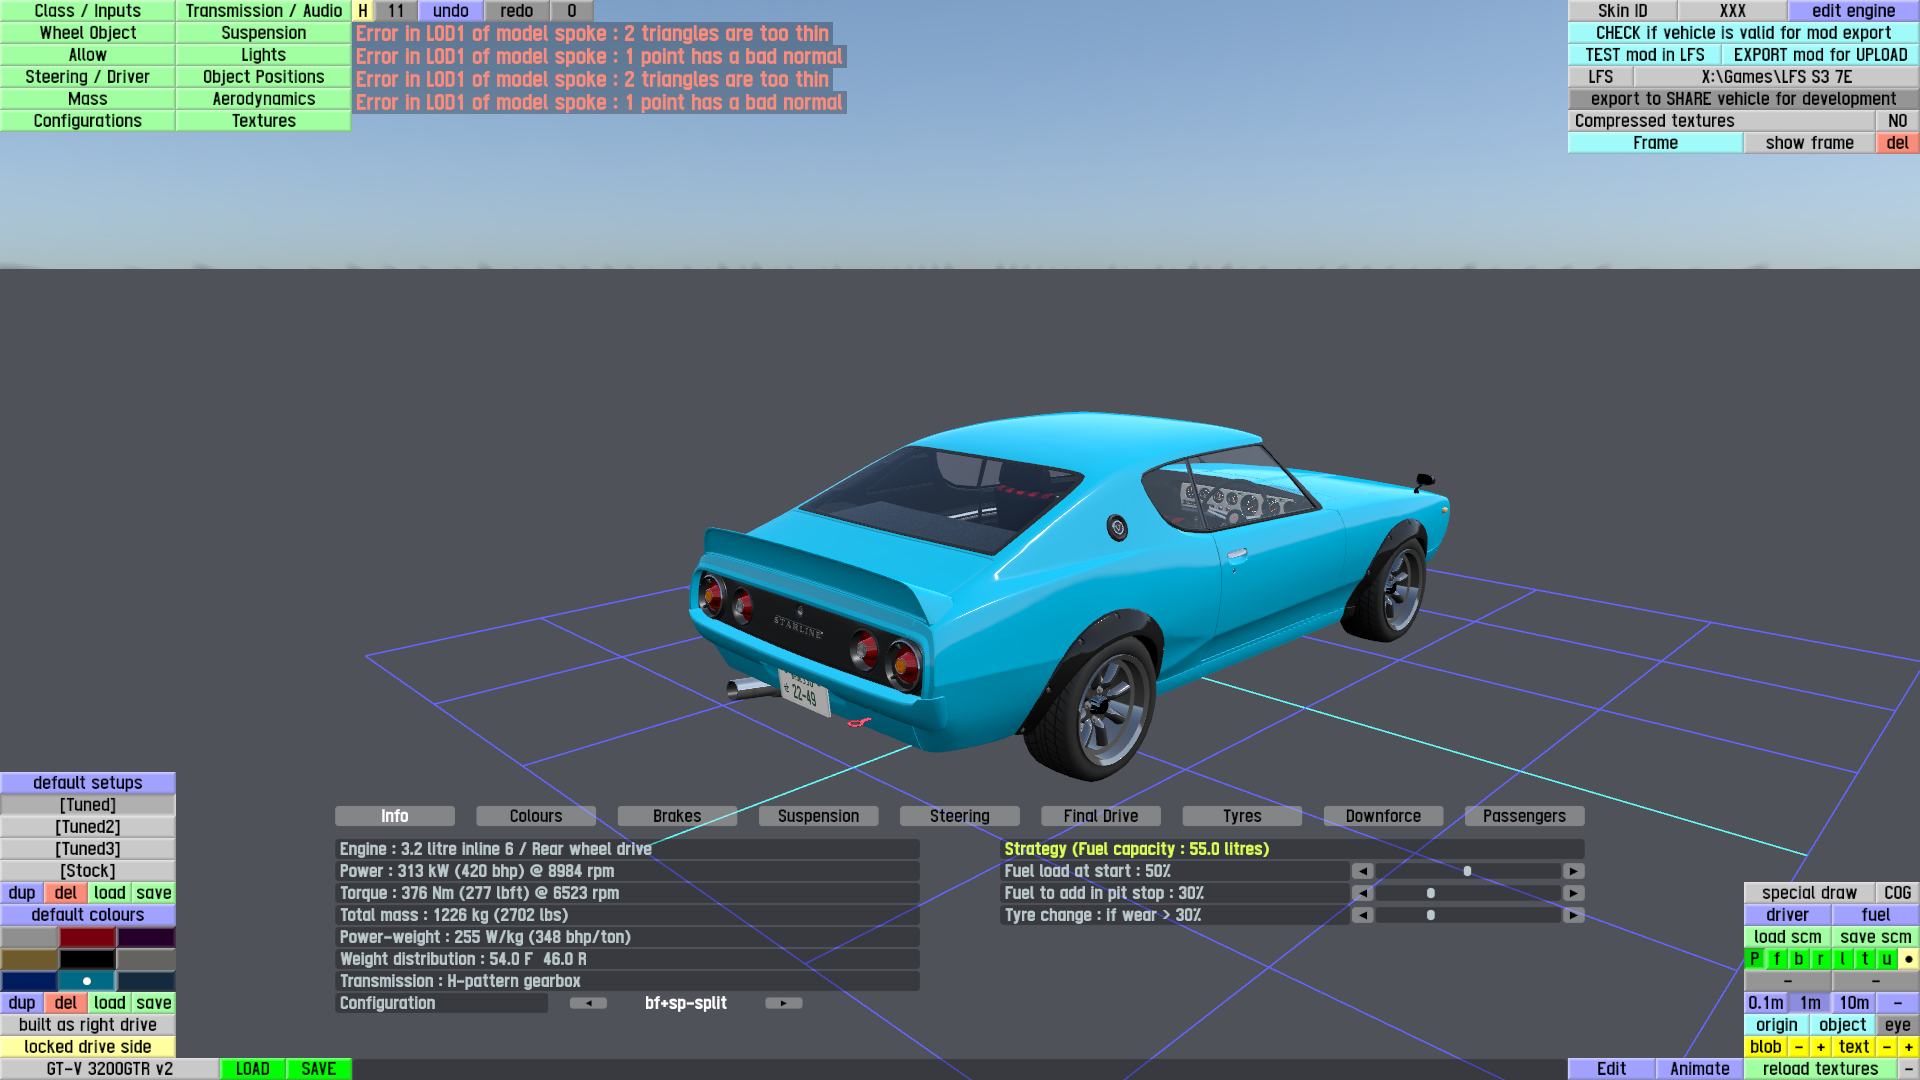The width and height of the screenshot is (1920, 1080).
Task: Previous configuration arrow beside bf+sp-split
Action: 588,1003
